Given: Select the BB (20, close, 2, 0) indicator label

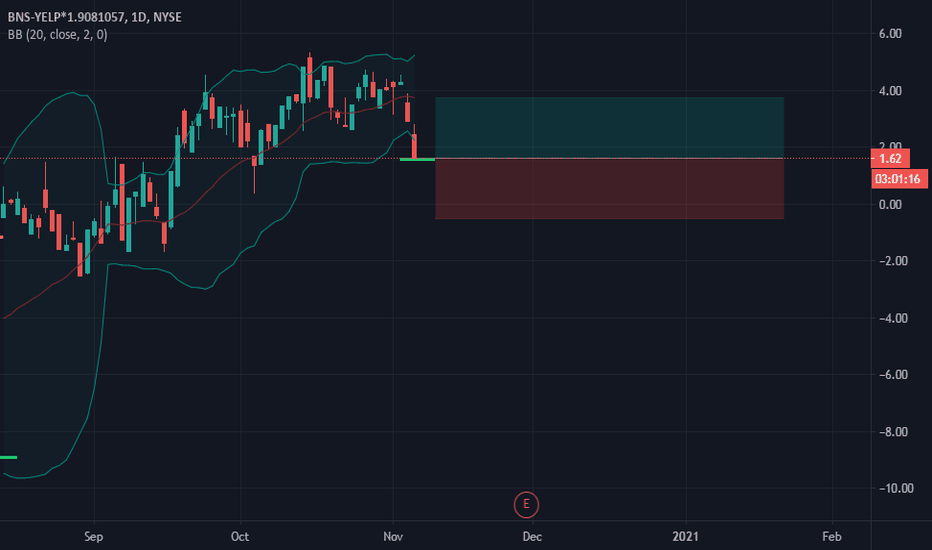Looking at the screenshot, I should (58, 35).
